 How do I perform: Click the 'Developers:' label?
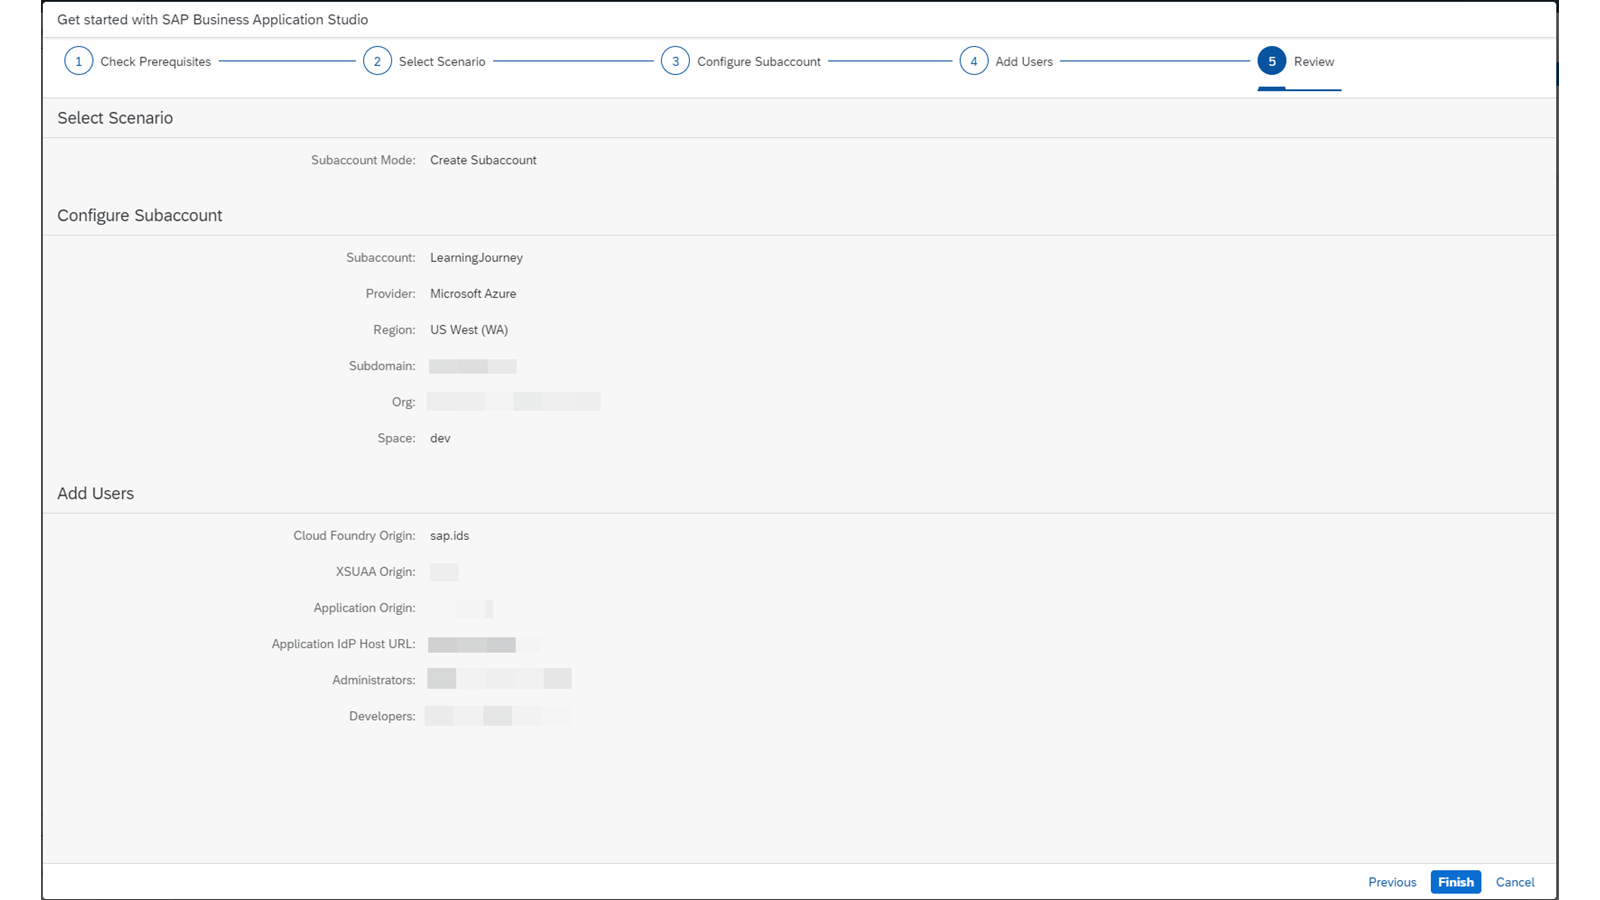382,716
